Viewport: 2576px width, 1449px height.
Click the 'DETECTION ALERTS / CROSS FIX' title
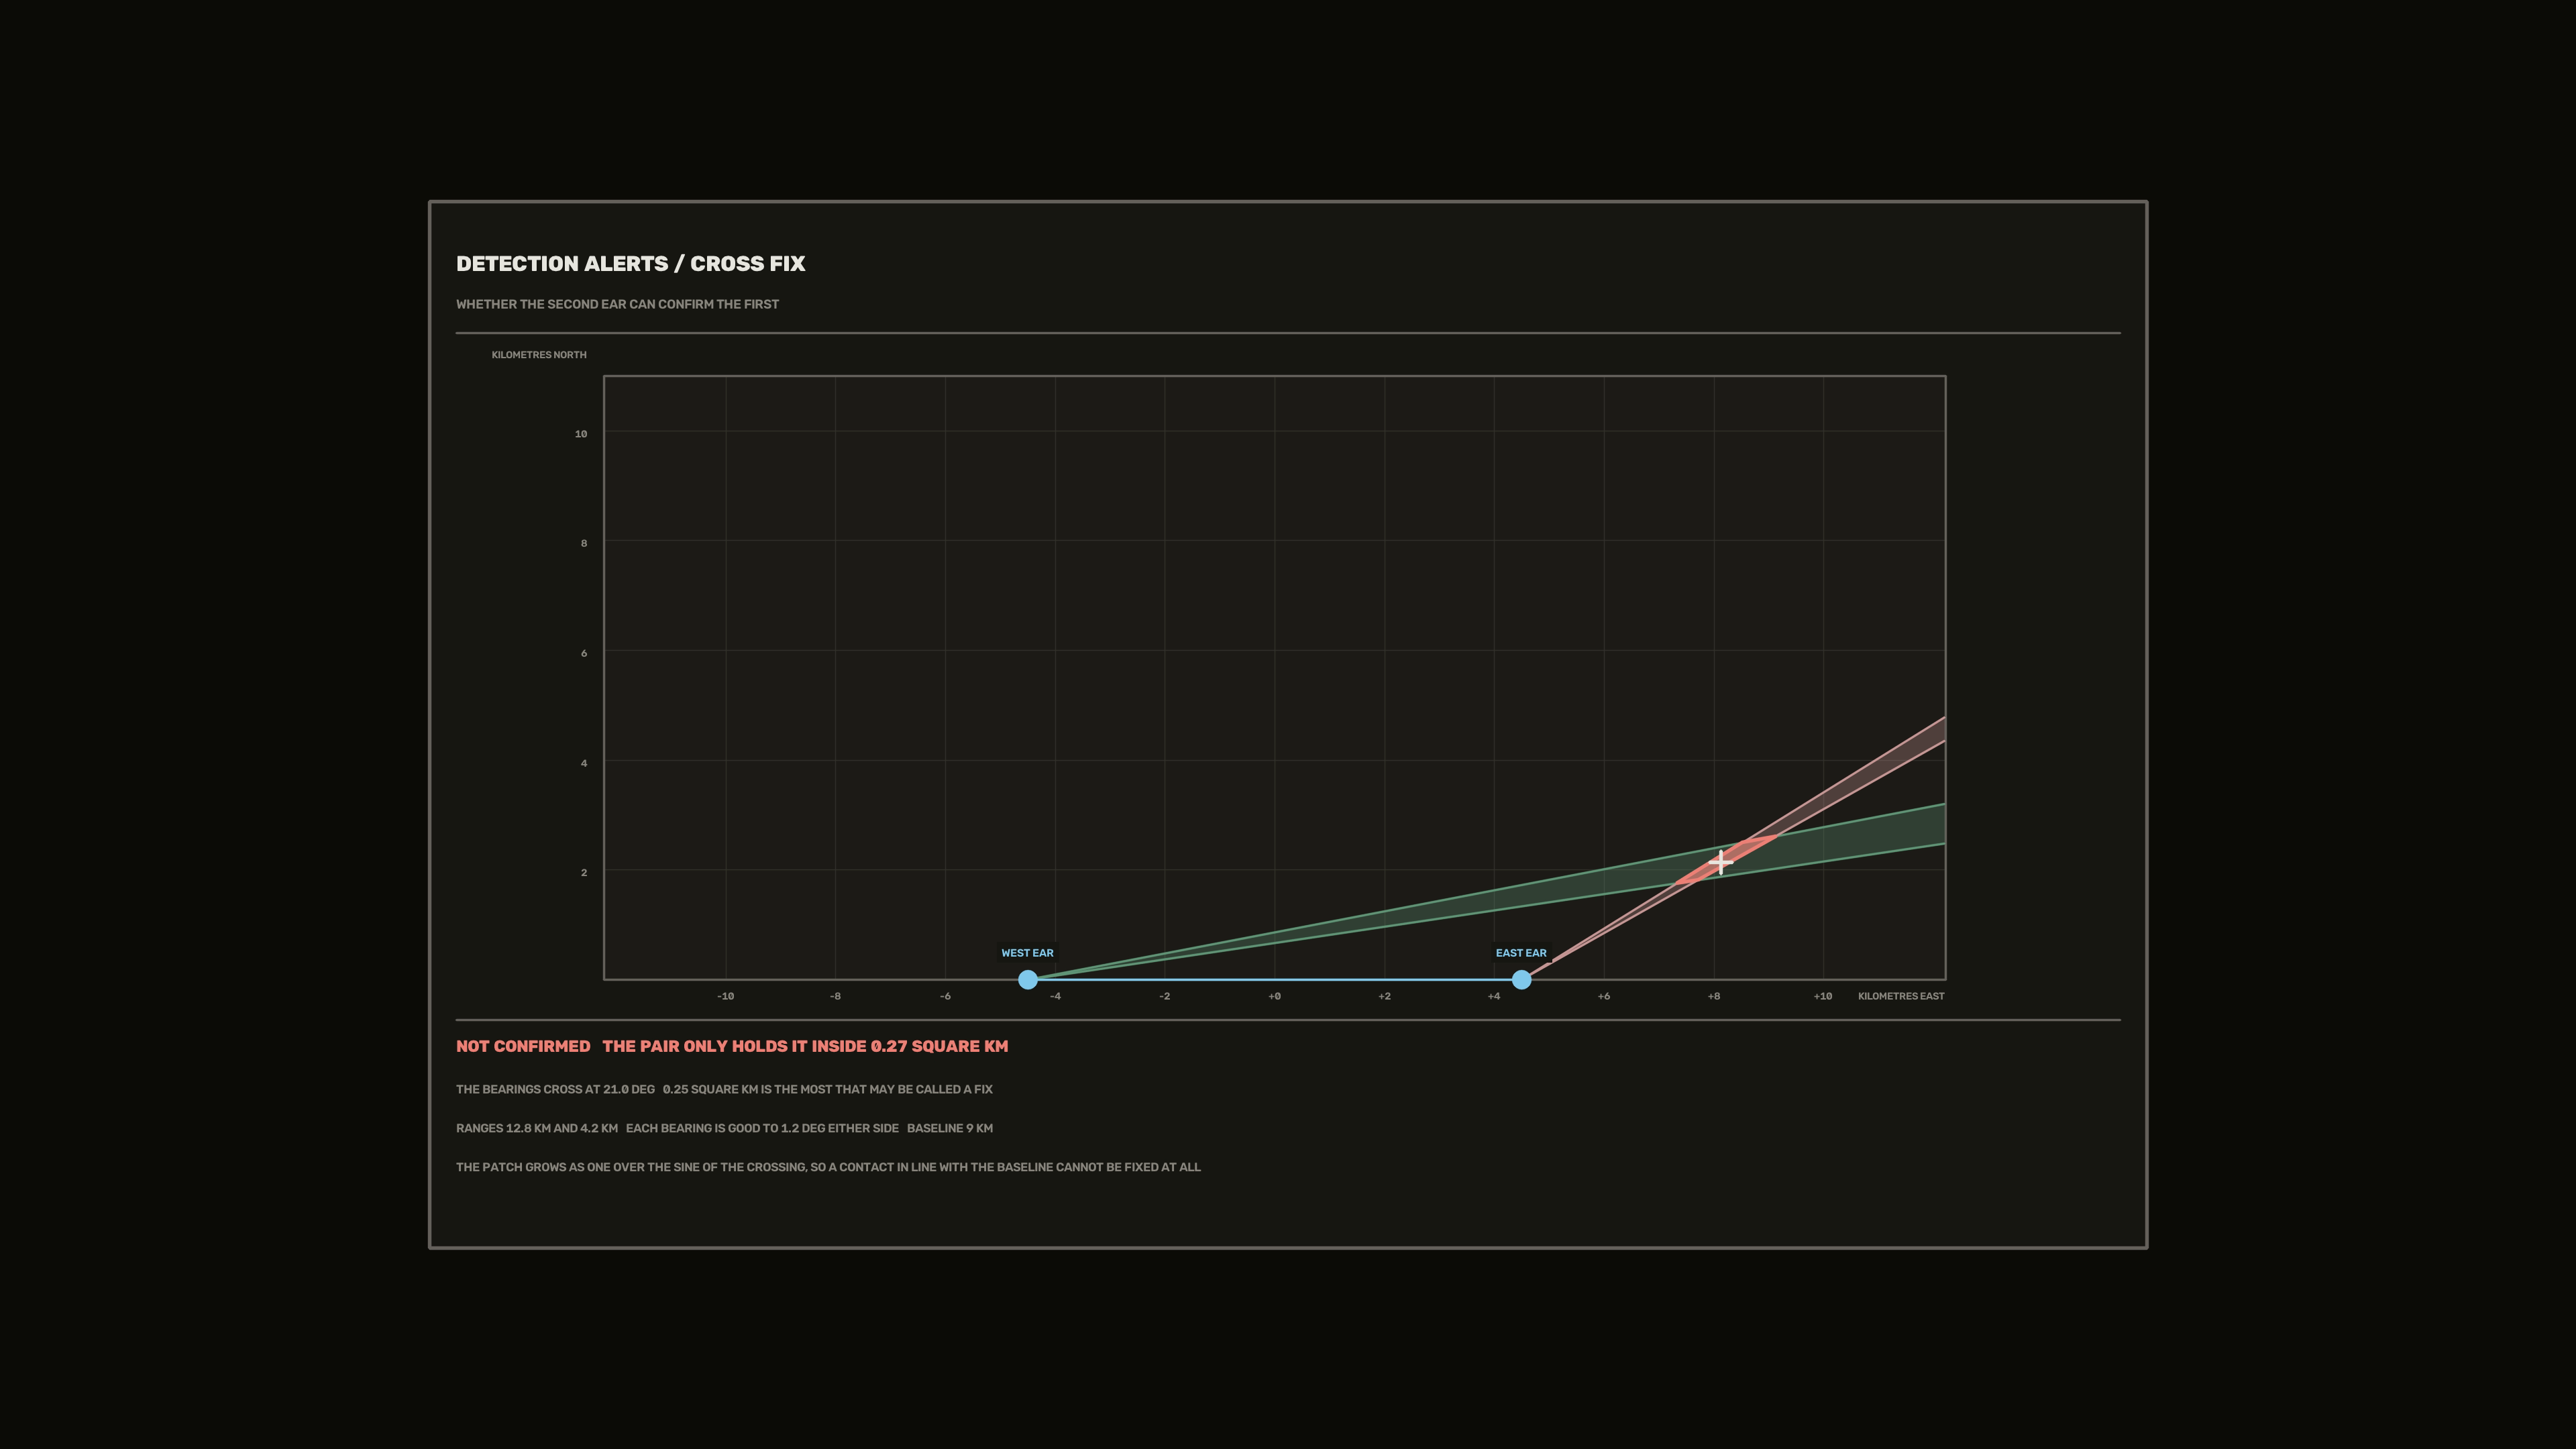tap(630, 264)
